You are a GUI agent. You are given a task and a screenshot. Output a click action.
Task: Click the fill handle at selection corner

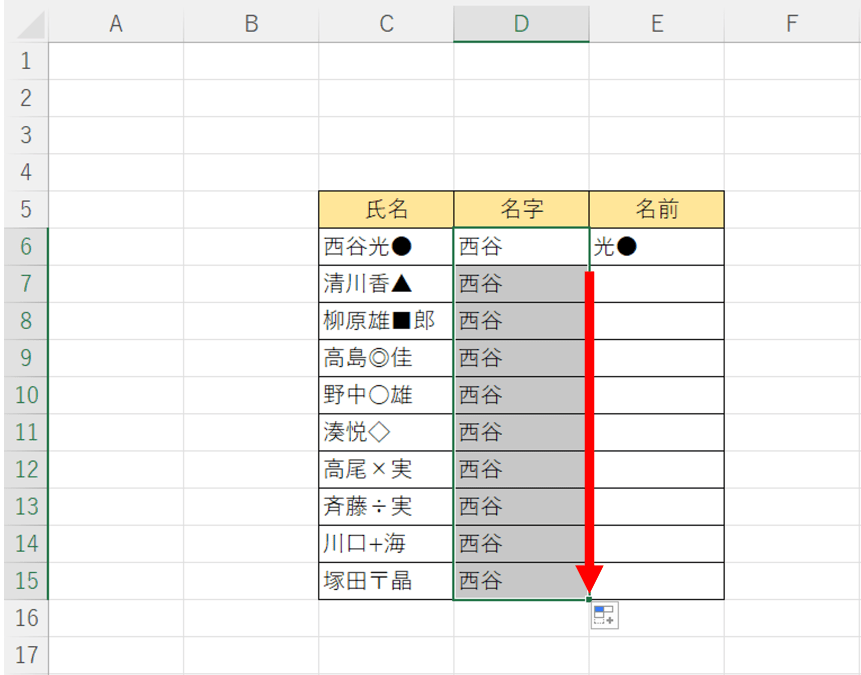pyautogui.click(x=589, y=599)
